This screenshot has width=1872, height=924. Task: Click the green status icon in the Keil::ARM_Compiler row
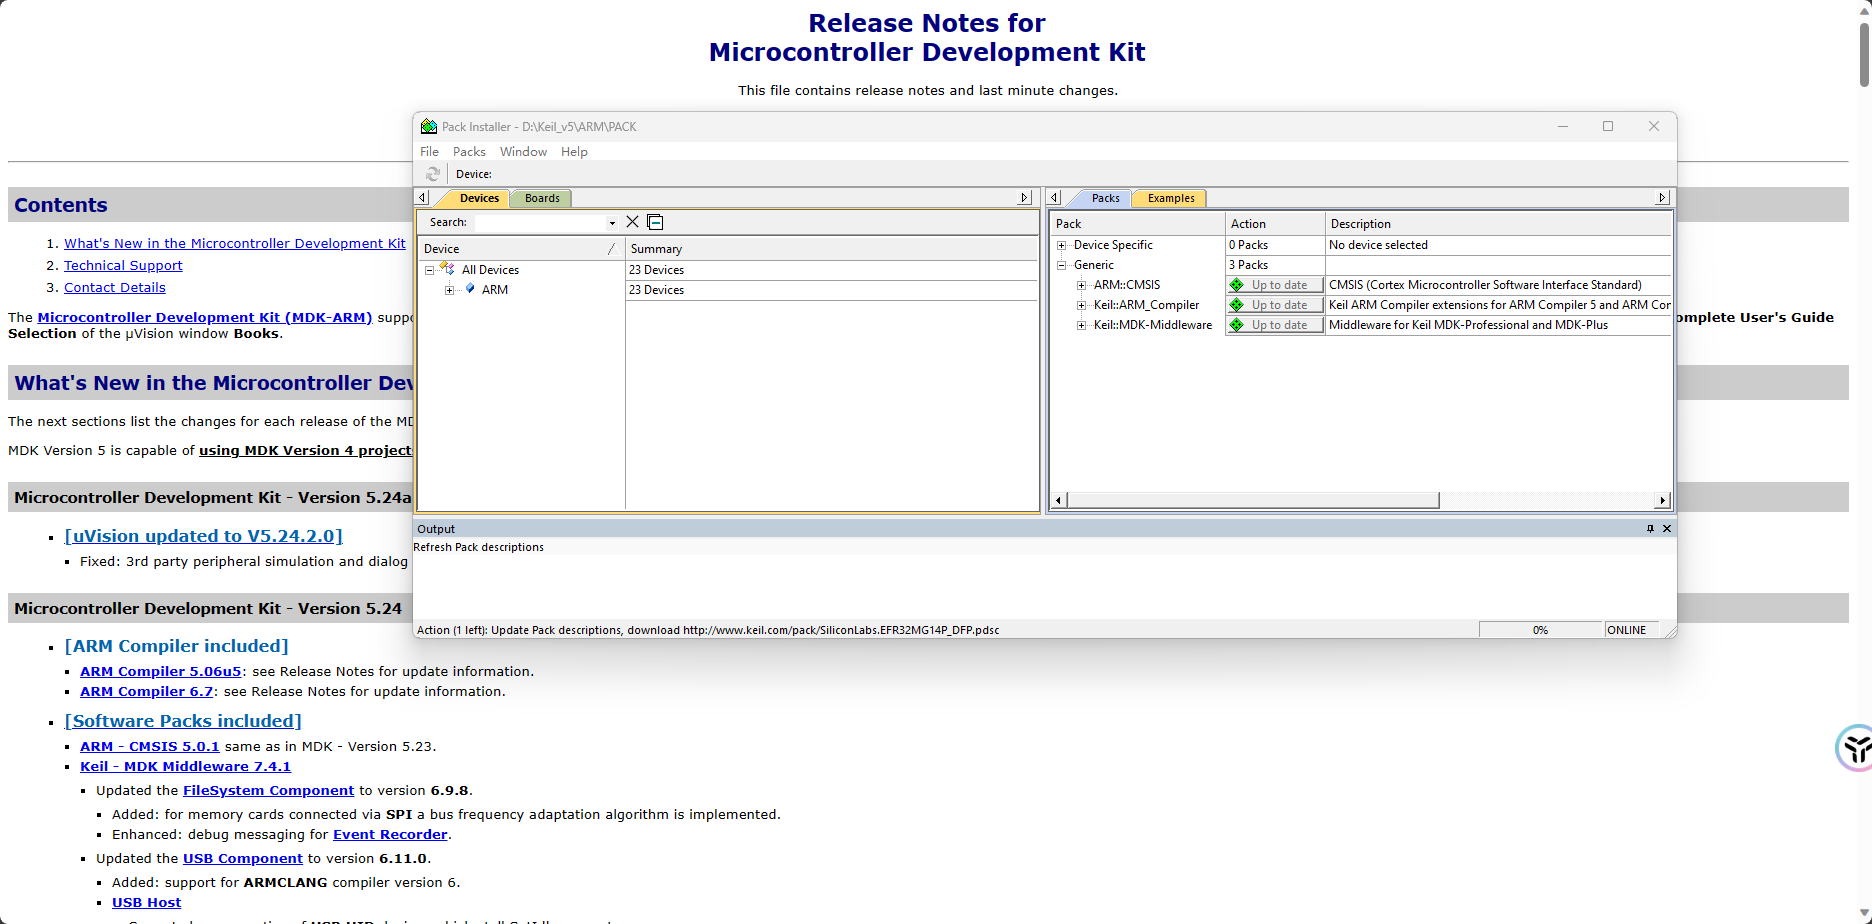(1237, 305)
